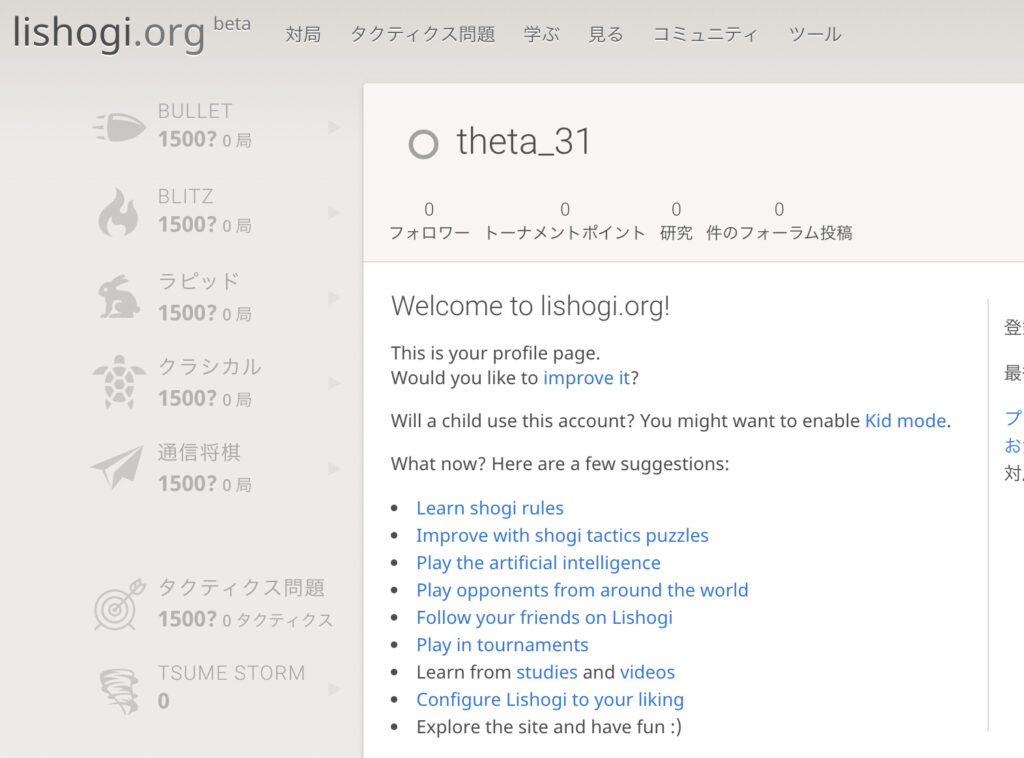Expand the Blitz rating arrow
Image resolution: width=1024 pixels, height=758 pixels.
pyautogui.click(x=334, y=212)
